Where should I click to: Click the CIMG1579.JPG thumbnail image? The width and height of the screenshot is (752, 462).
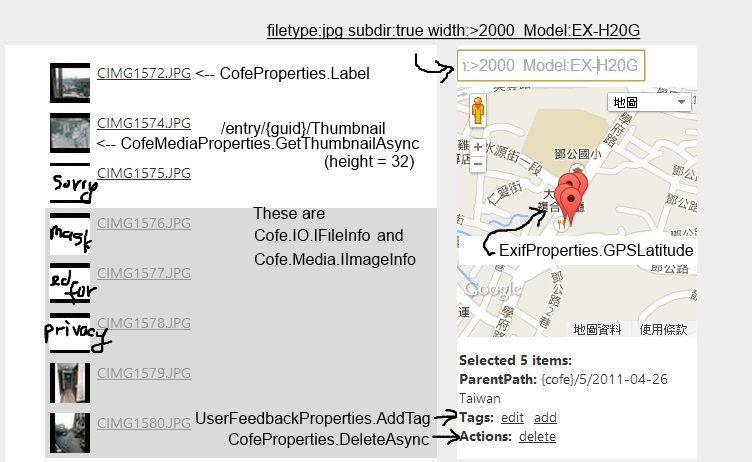[70, 383]
